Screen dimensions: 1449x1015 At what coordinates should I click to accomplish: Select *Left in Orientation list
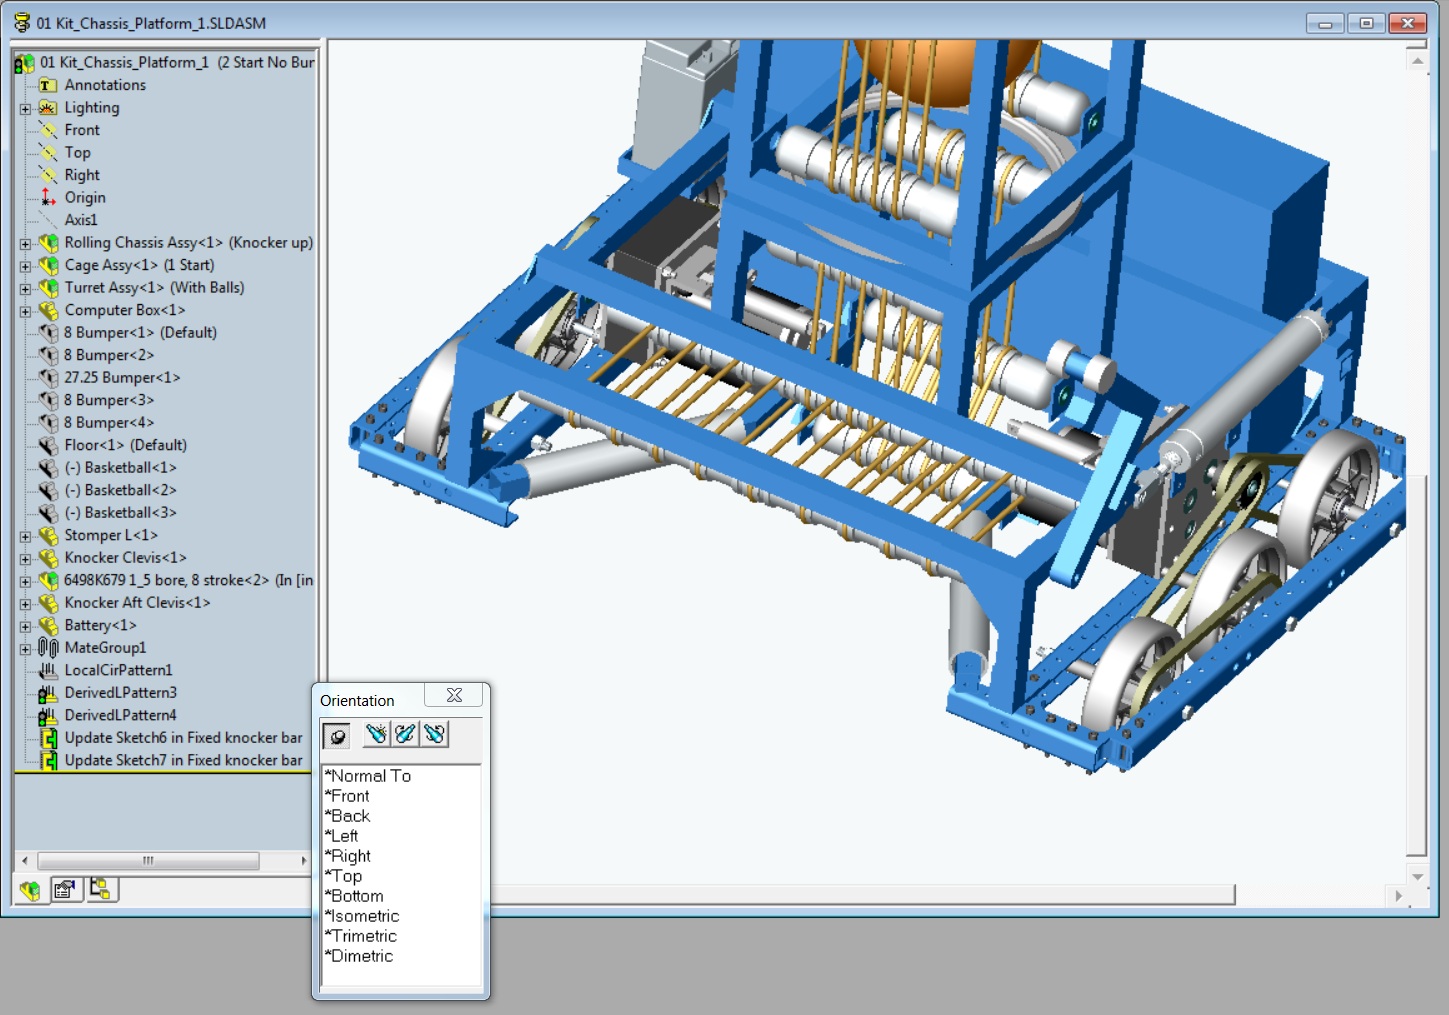(x=341, y=836)
